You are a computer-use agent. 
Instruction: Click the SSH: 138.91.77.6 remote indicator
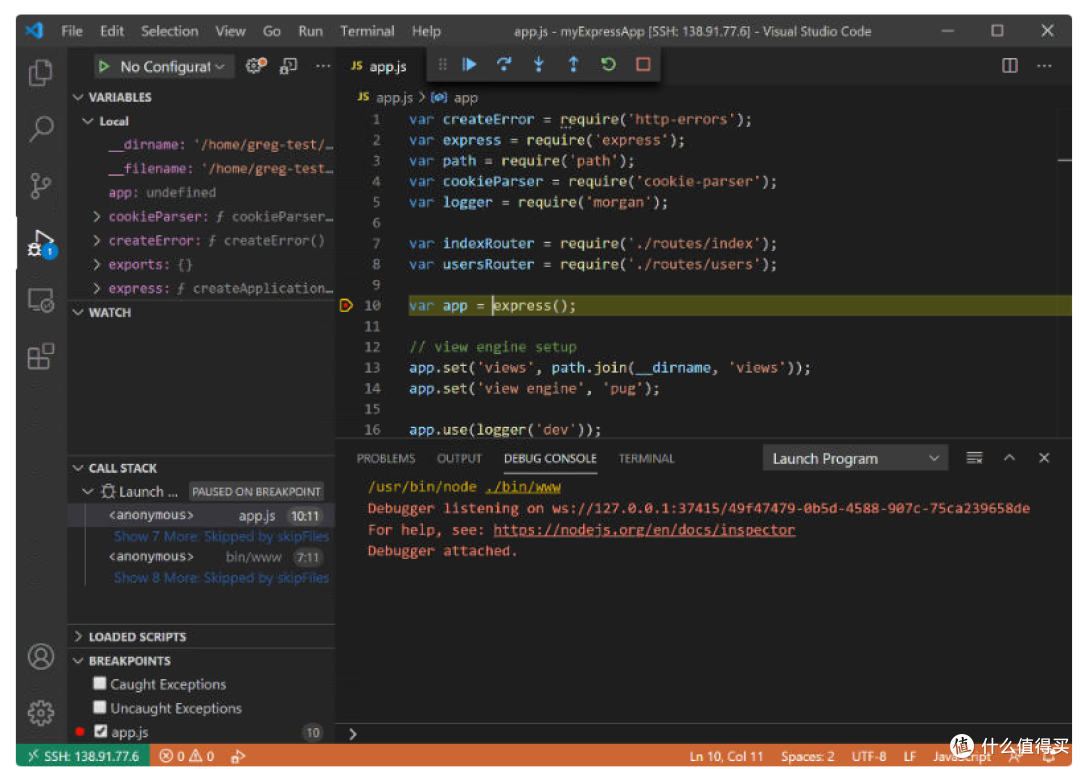click(83, 756)
